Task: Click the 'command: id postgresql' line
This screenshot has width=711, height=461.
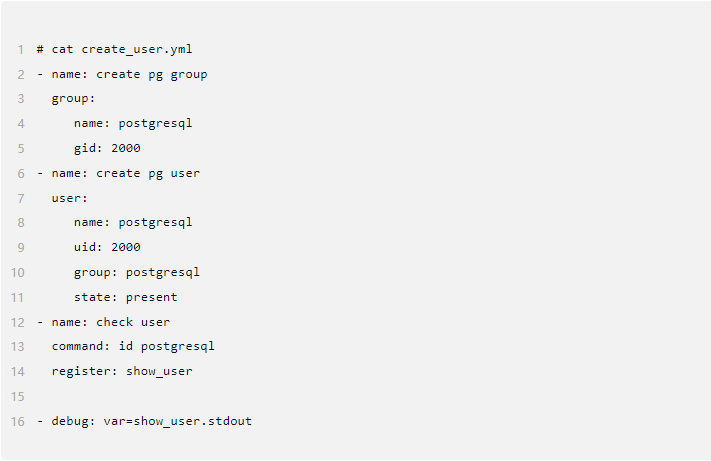Action: point(133,346)
